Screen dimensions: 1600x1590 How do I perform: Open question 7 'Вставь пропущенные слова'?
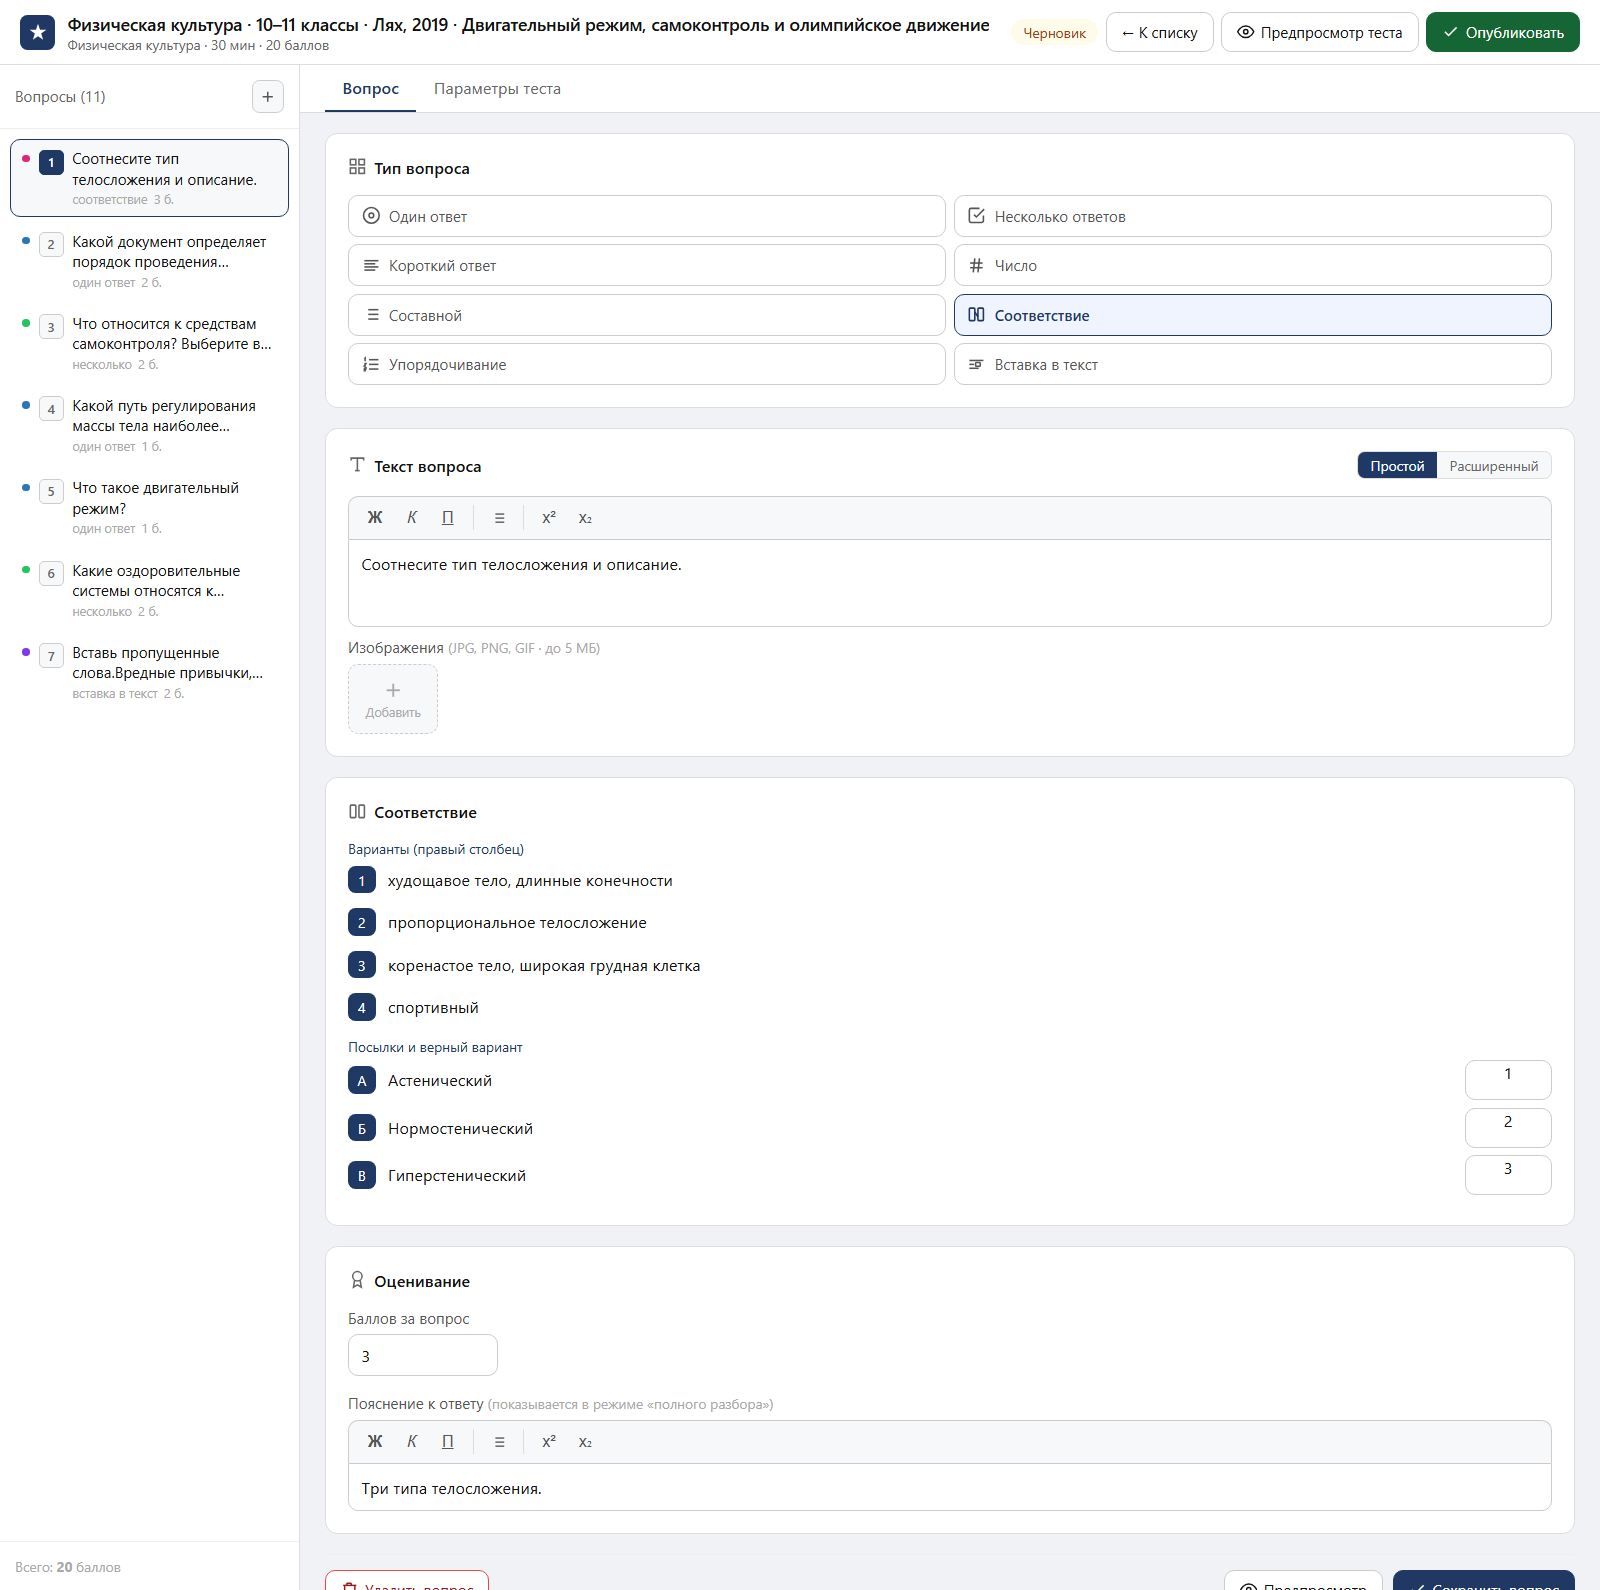(150, 672)
